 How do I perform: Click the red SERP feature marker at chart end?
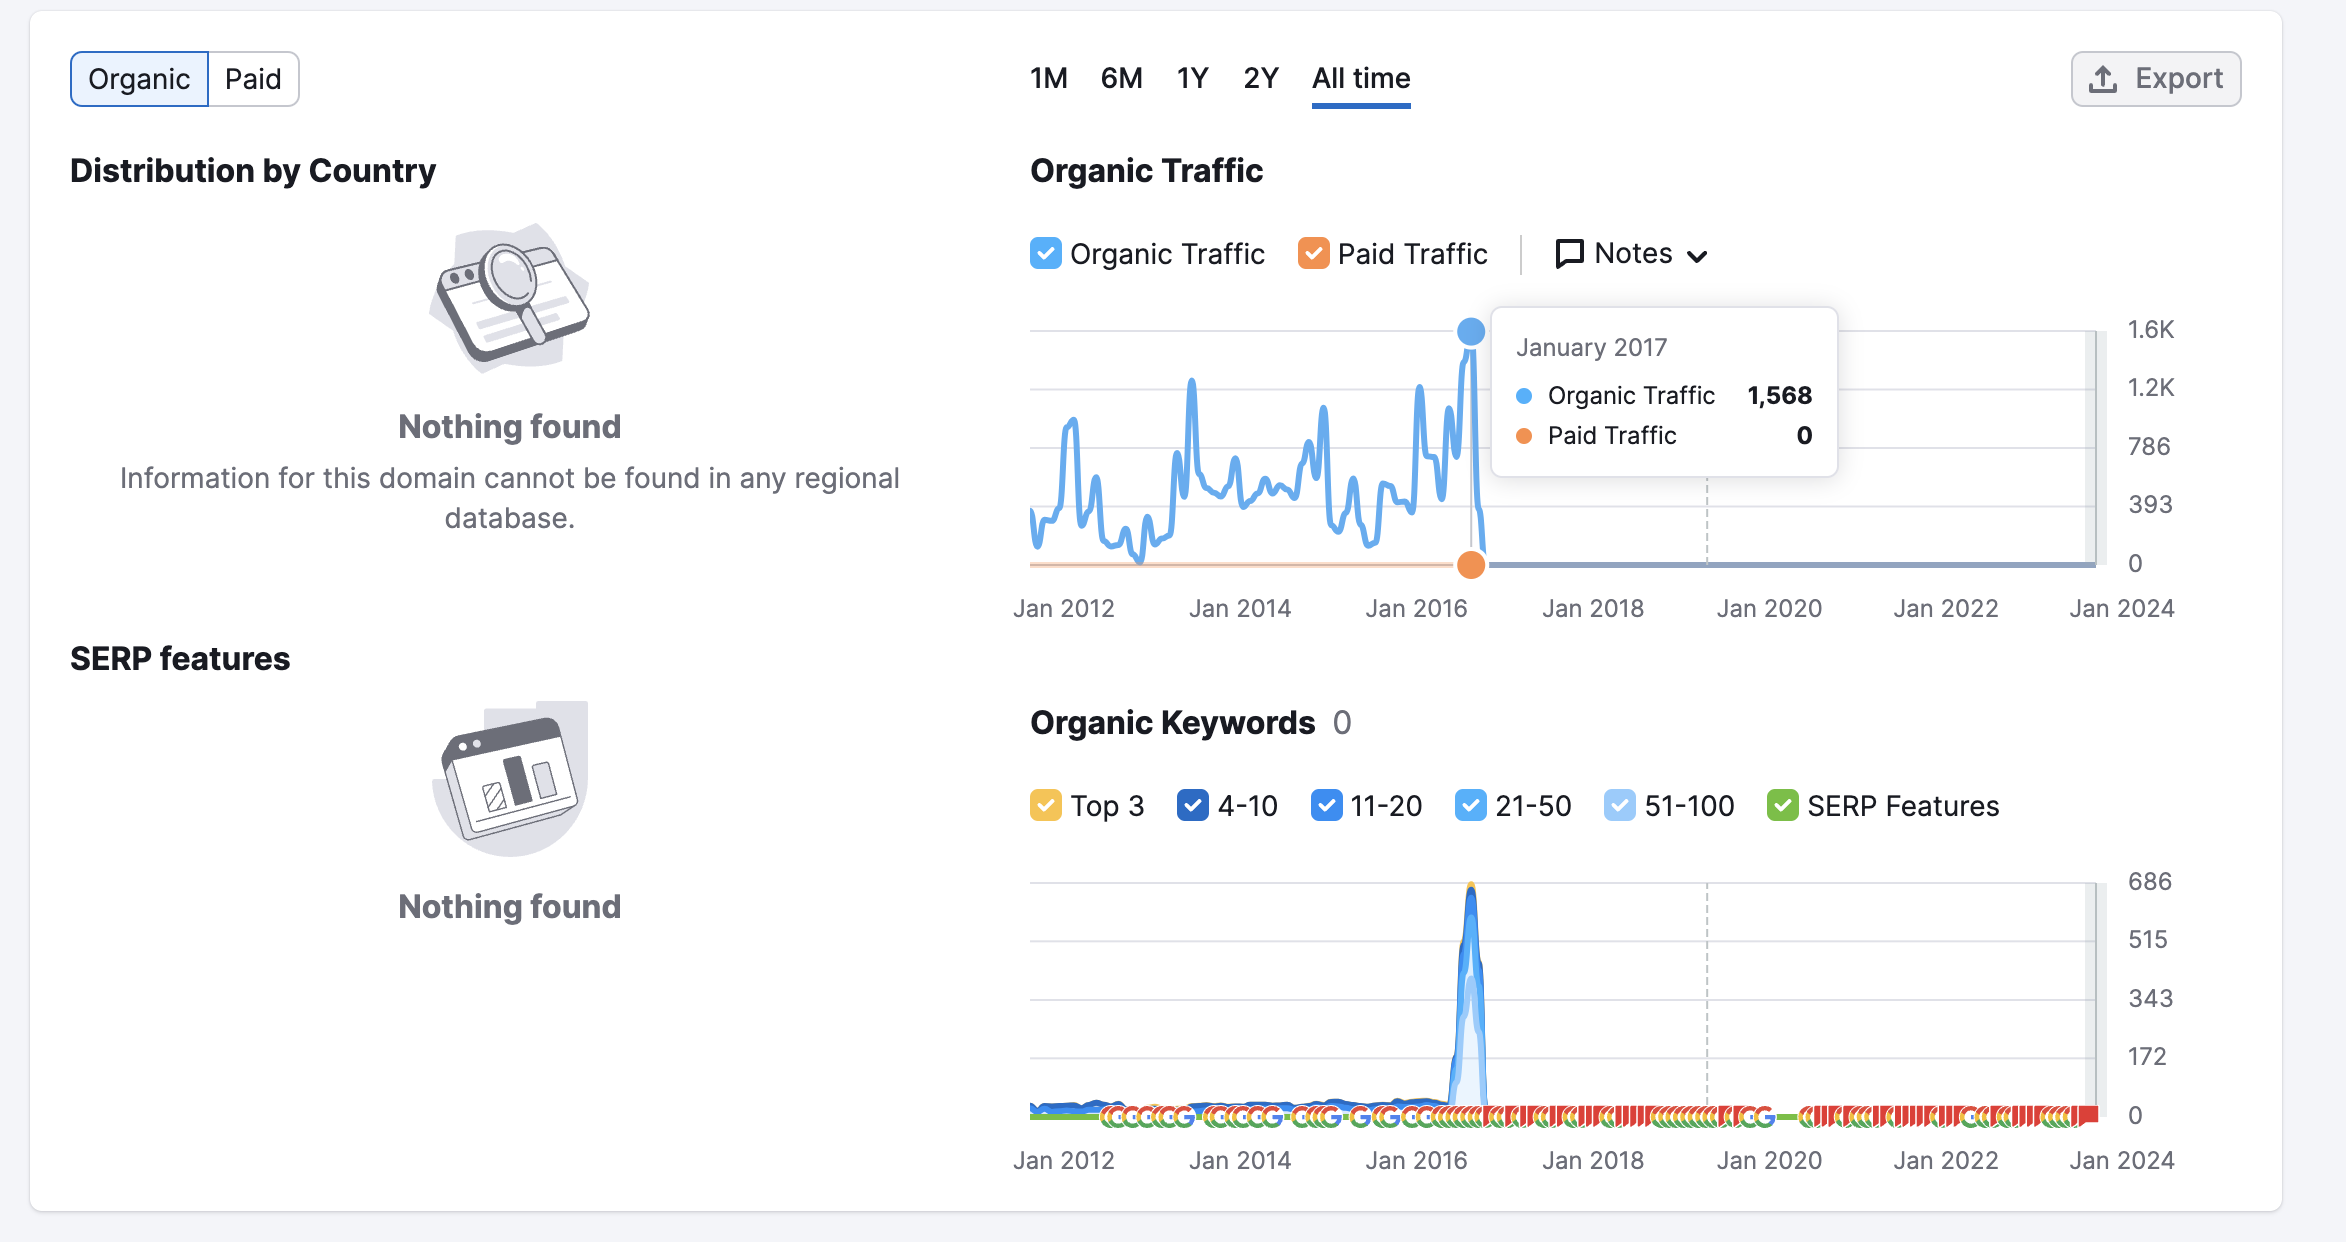coord(2087,1115)
